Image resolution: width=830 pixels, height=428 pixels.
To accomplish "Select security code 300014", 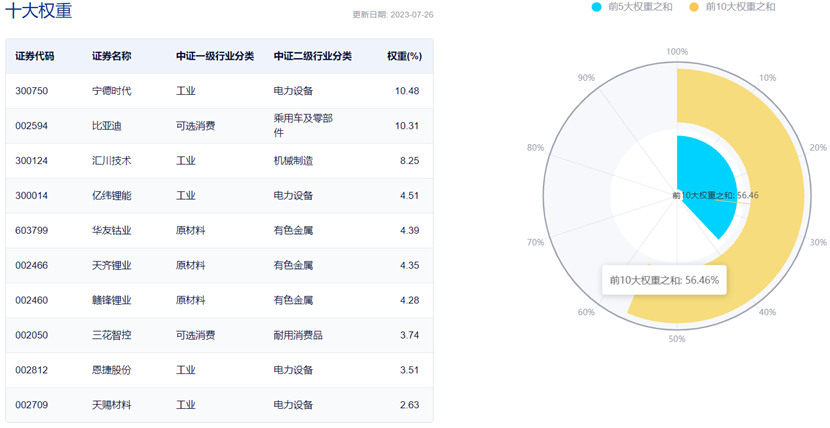I will 31,196.
